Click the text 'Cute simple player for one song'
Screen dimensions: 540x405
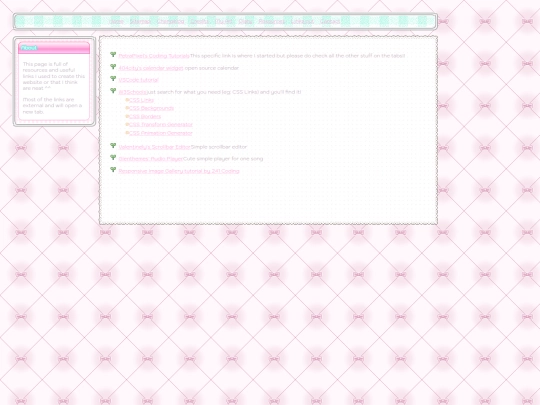[x=223, y=159]
